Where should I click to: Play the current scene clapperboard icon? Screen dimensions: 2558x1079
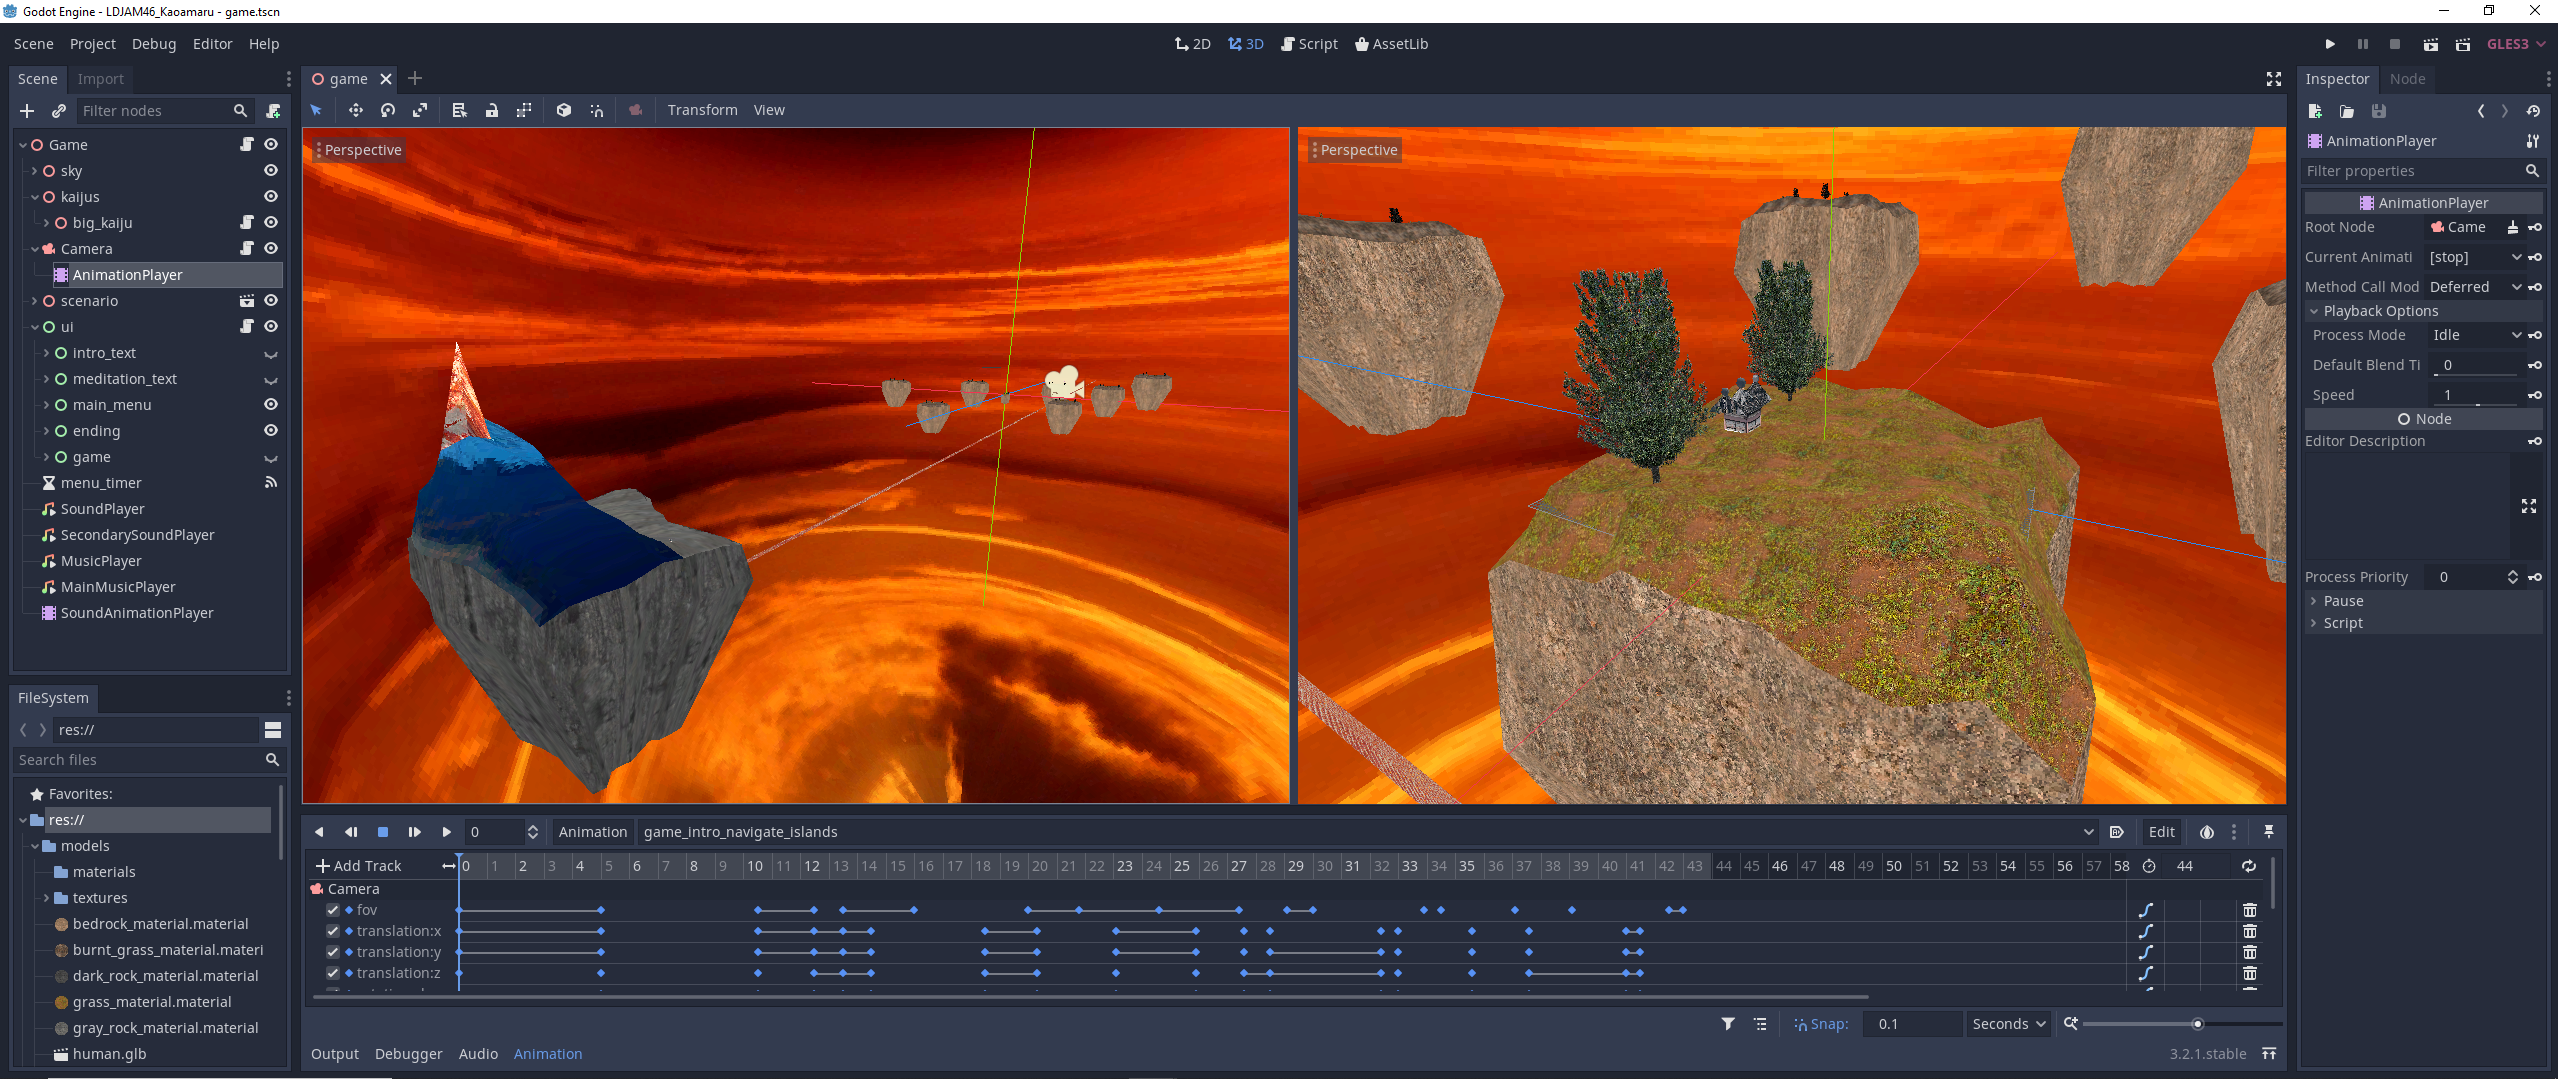(x=2430, y=44)
